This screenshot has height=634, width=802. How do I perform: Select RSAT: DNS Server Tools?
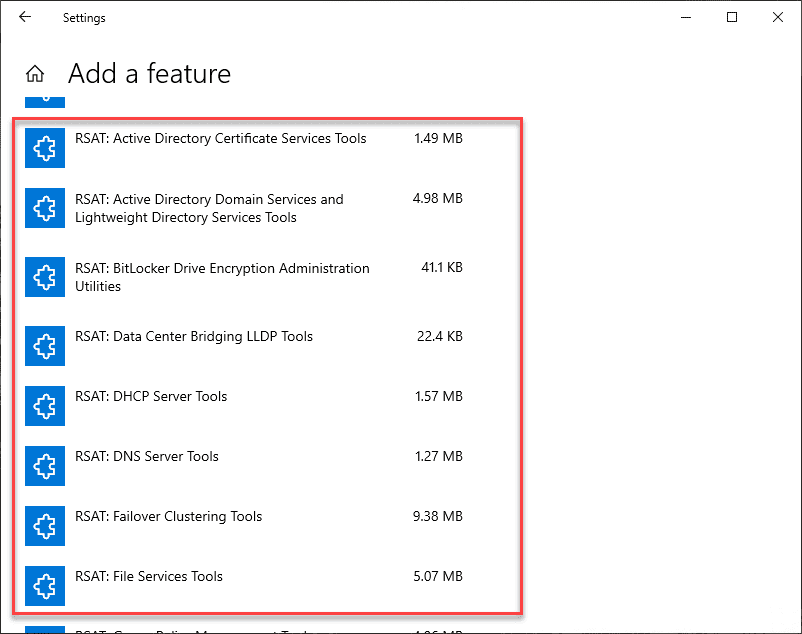point(147,456)
